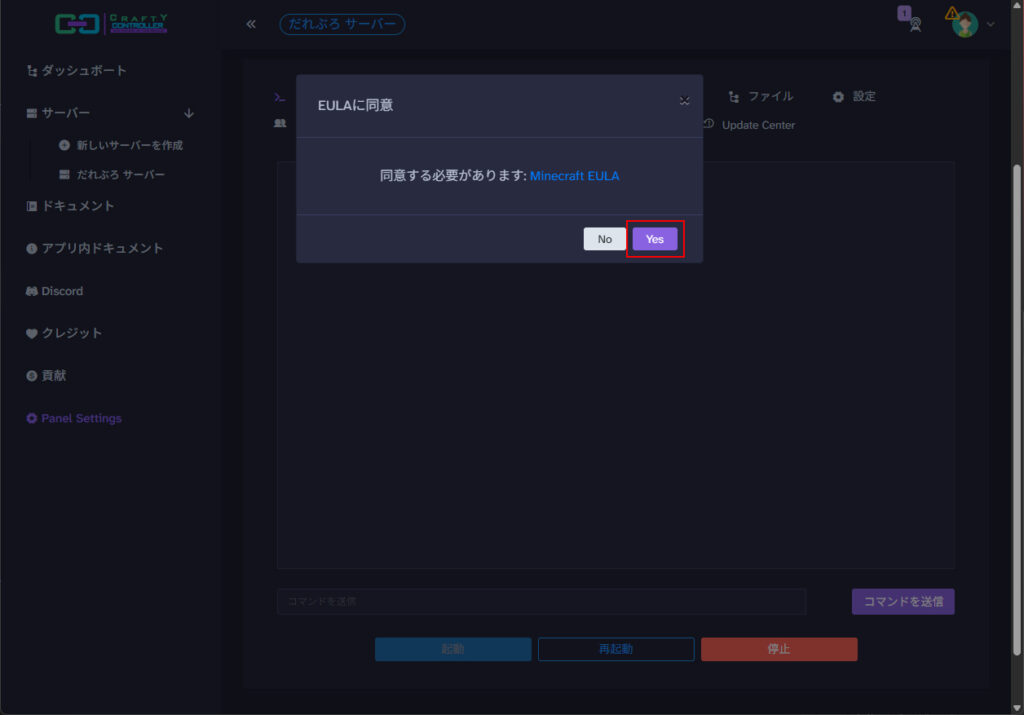1024x715 pixels.
Task: Click the server icon beside だれぶろ サーバー
Action: [x=64, y=174]
